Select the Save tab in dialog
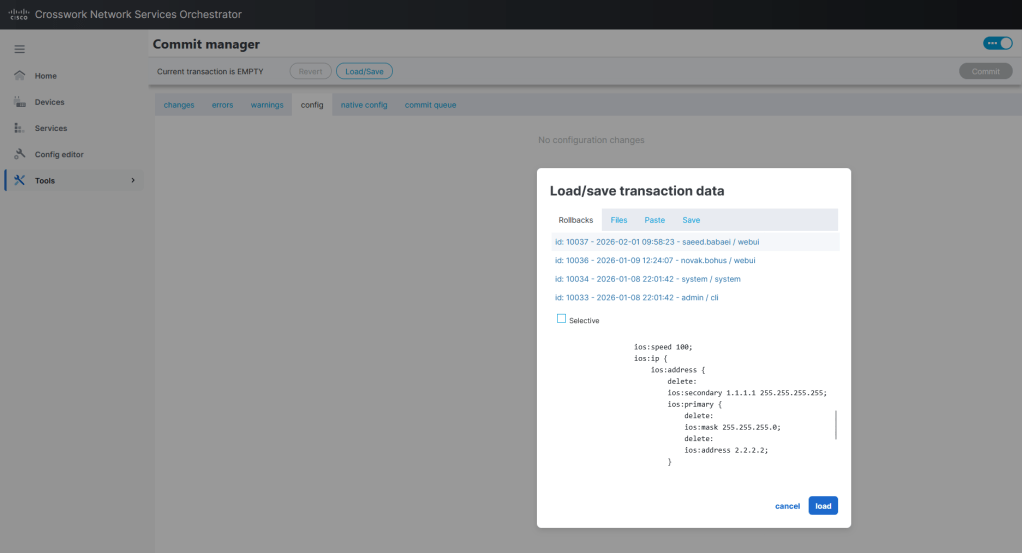Viewport: 1022px width, 553px height. coord(691,220)
